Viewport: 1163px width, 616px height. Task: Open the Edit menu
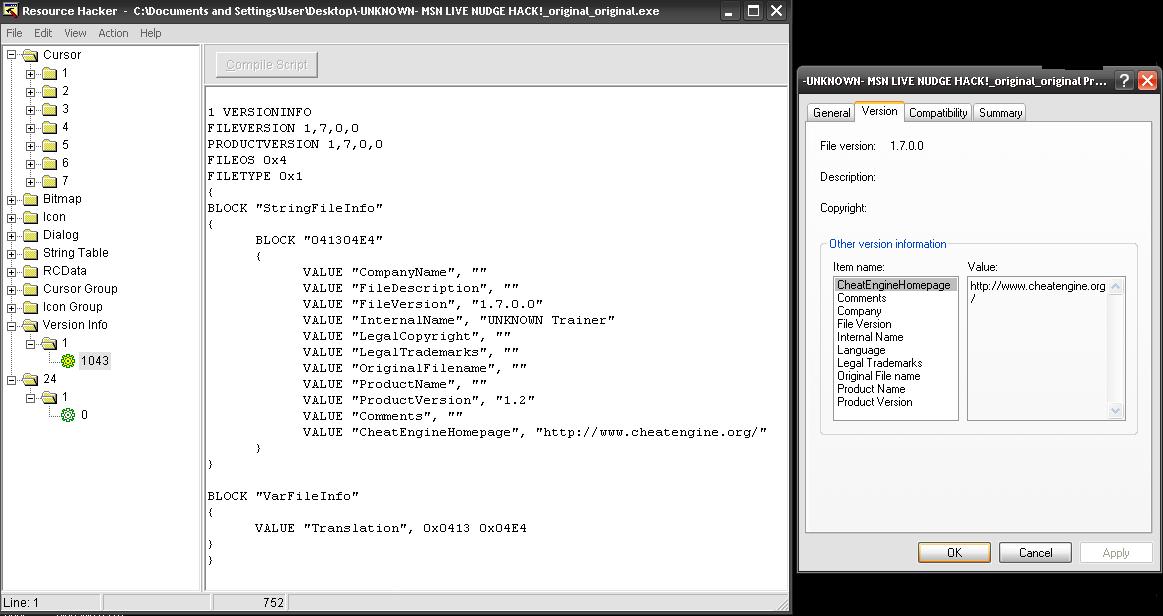(43, 33)
